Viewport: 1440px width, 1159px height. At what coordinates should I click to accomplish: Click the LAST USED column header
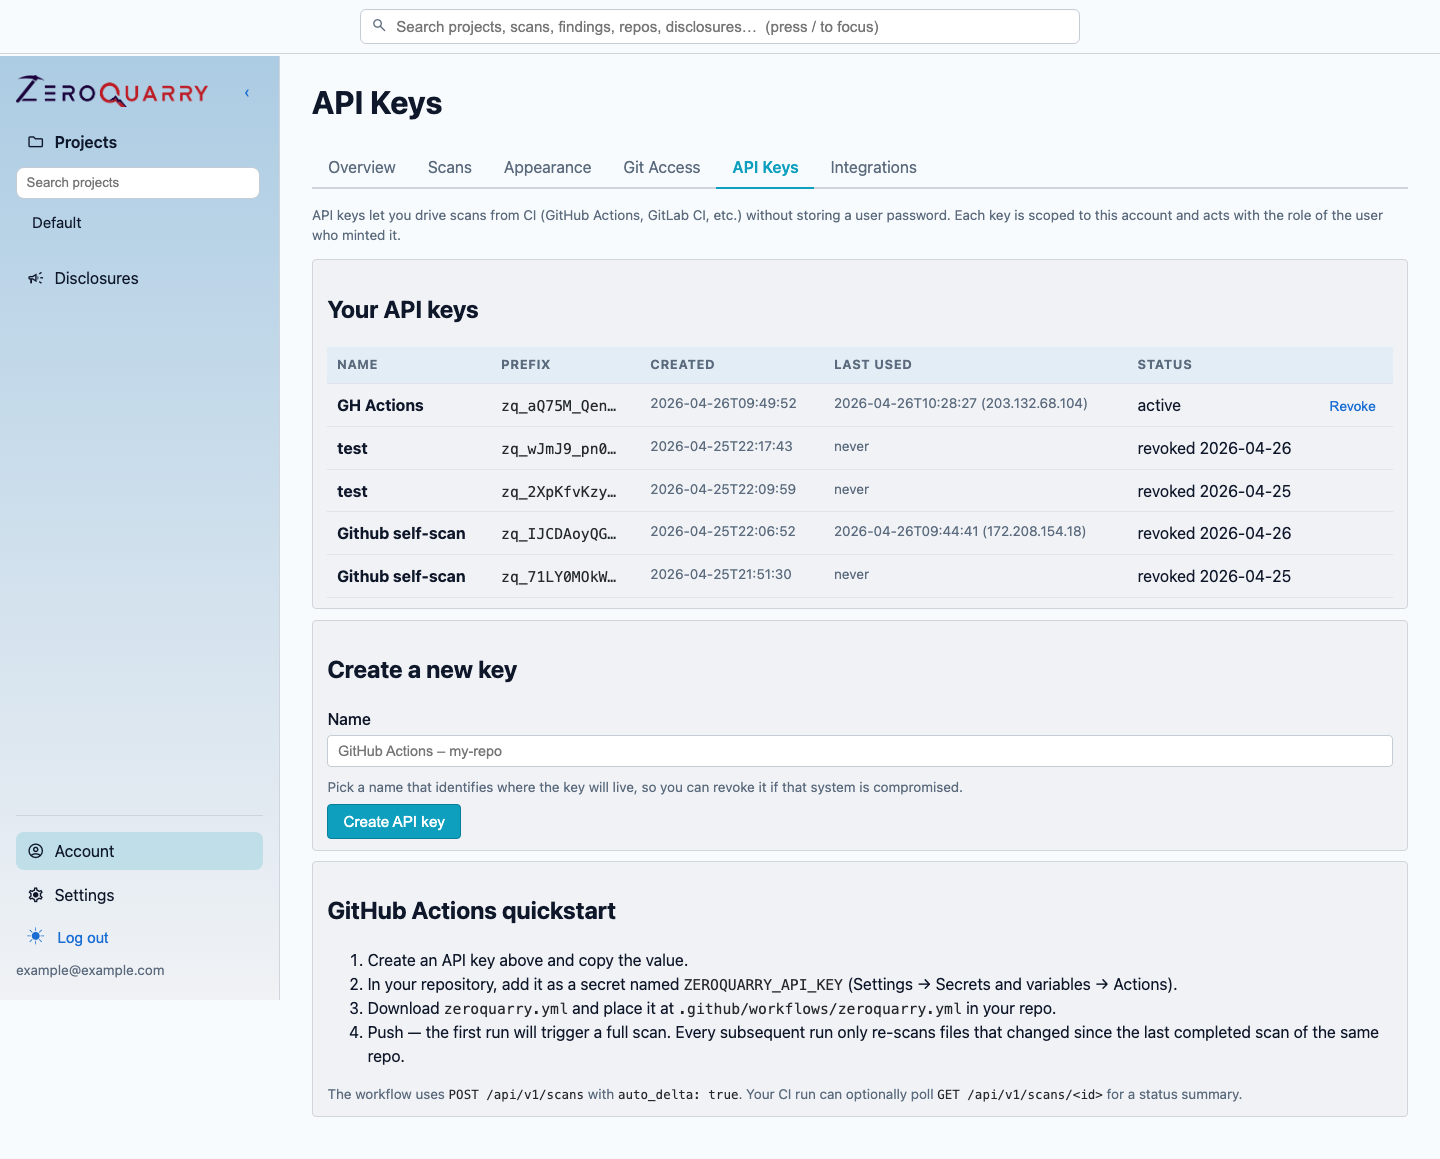[x=873, y=365]
